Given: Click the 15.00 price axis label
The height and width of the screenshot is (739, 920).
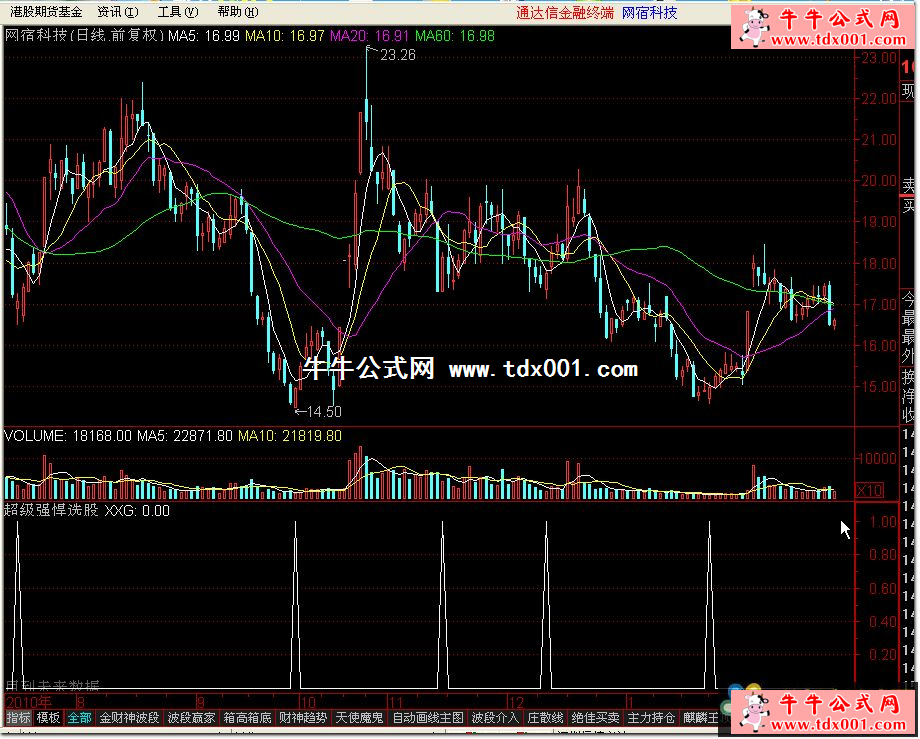Looking at the screenshot, I should [x=879, y=387].
